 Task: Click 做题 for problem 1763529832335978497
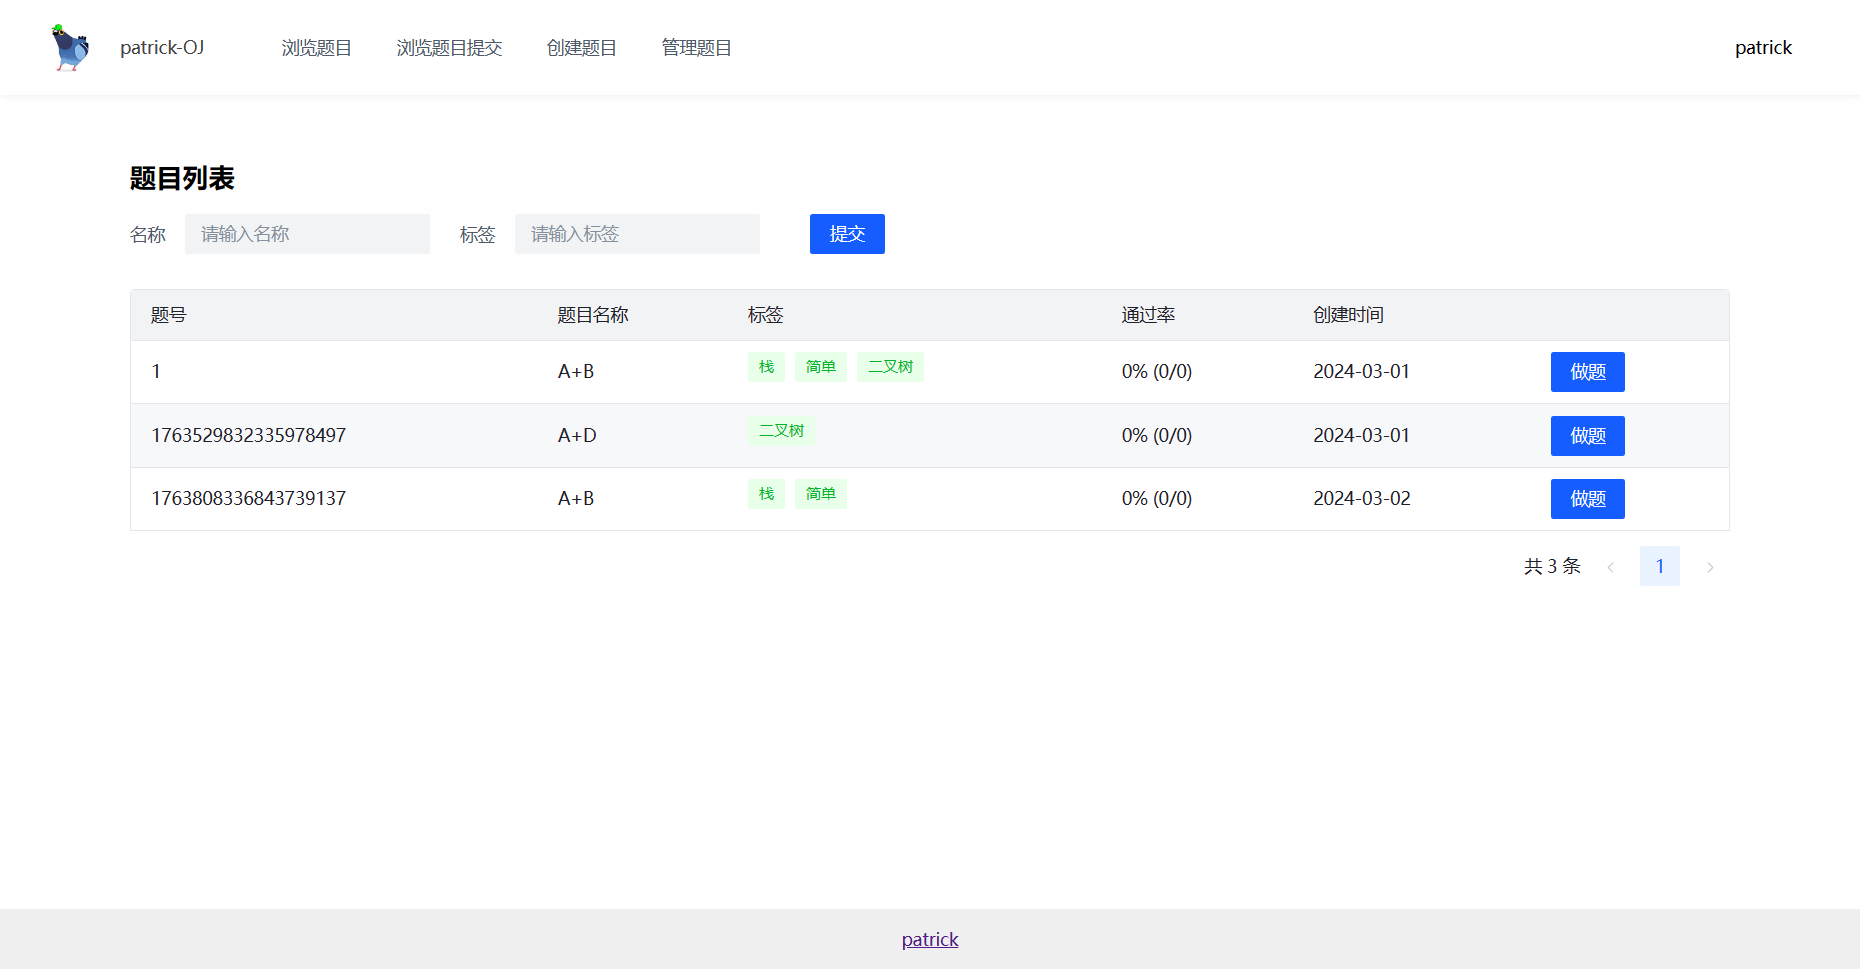point(1587,436)
